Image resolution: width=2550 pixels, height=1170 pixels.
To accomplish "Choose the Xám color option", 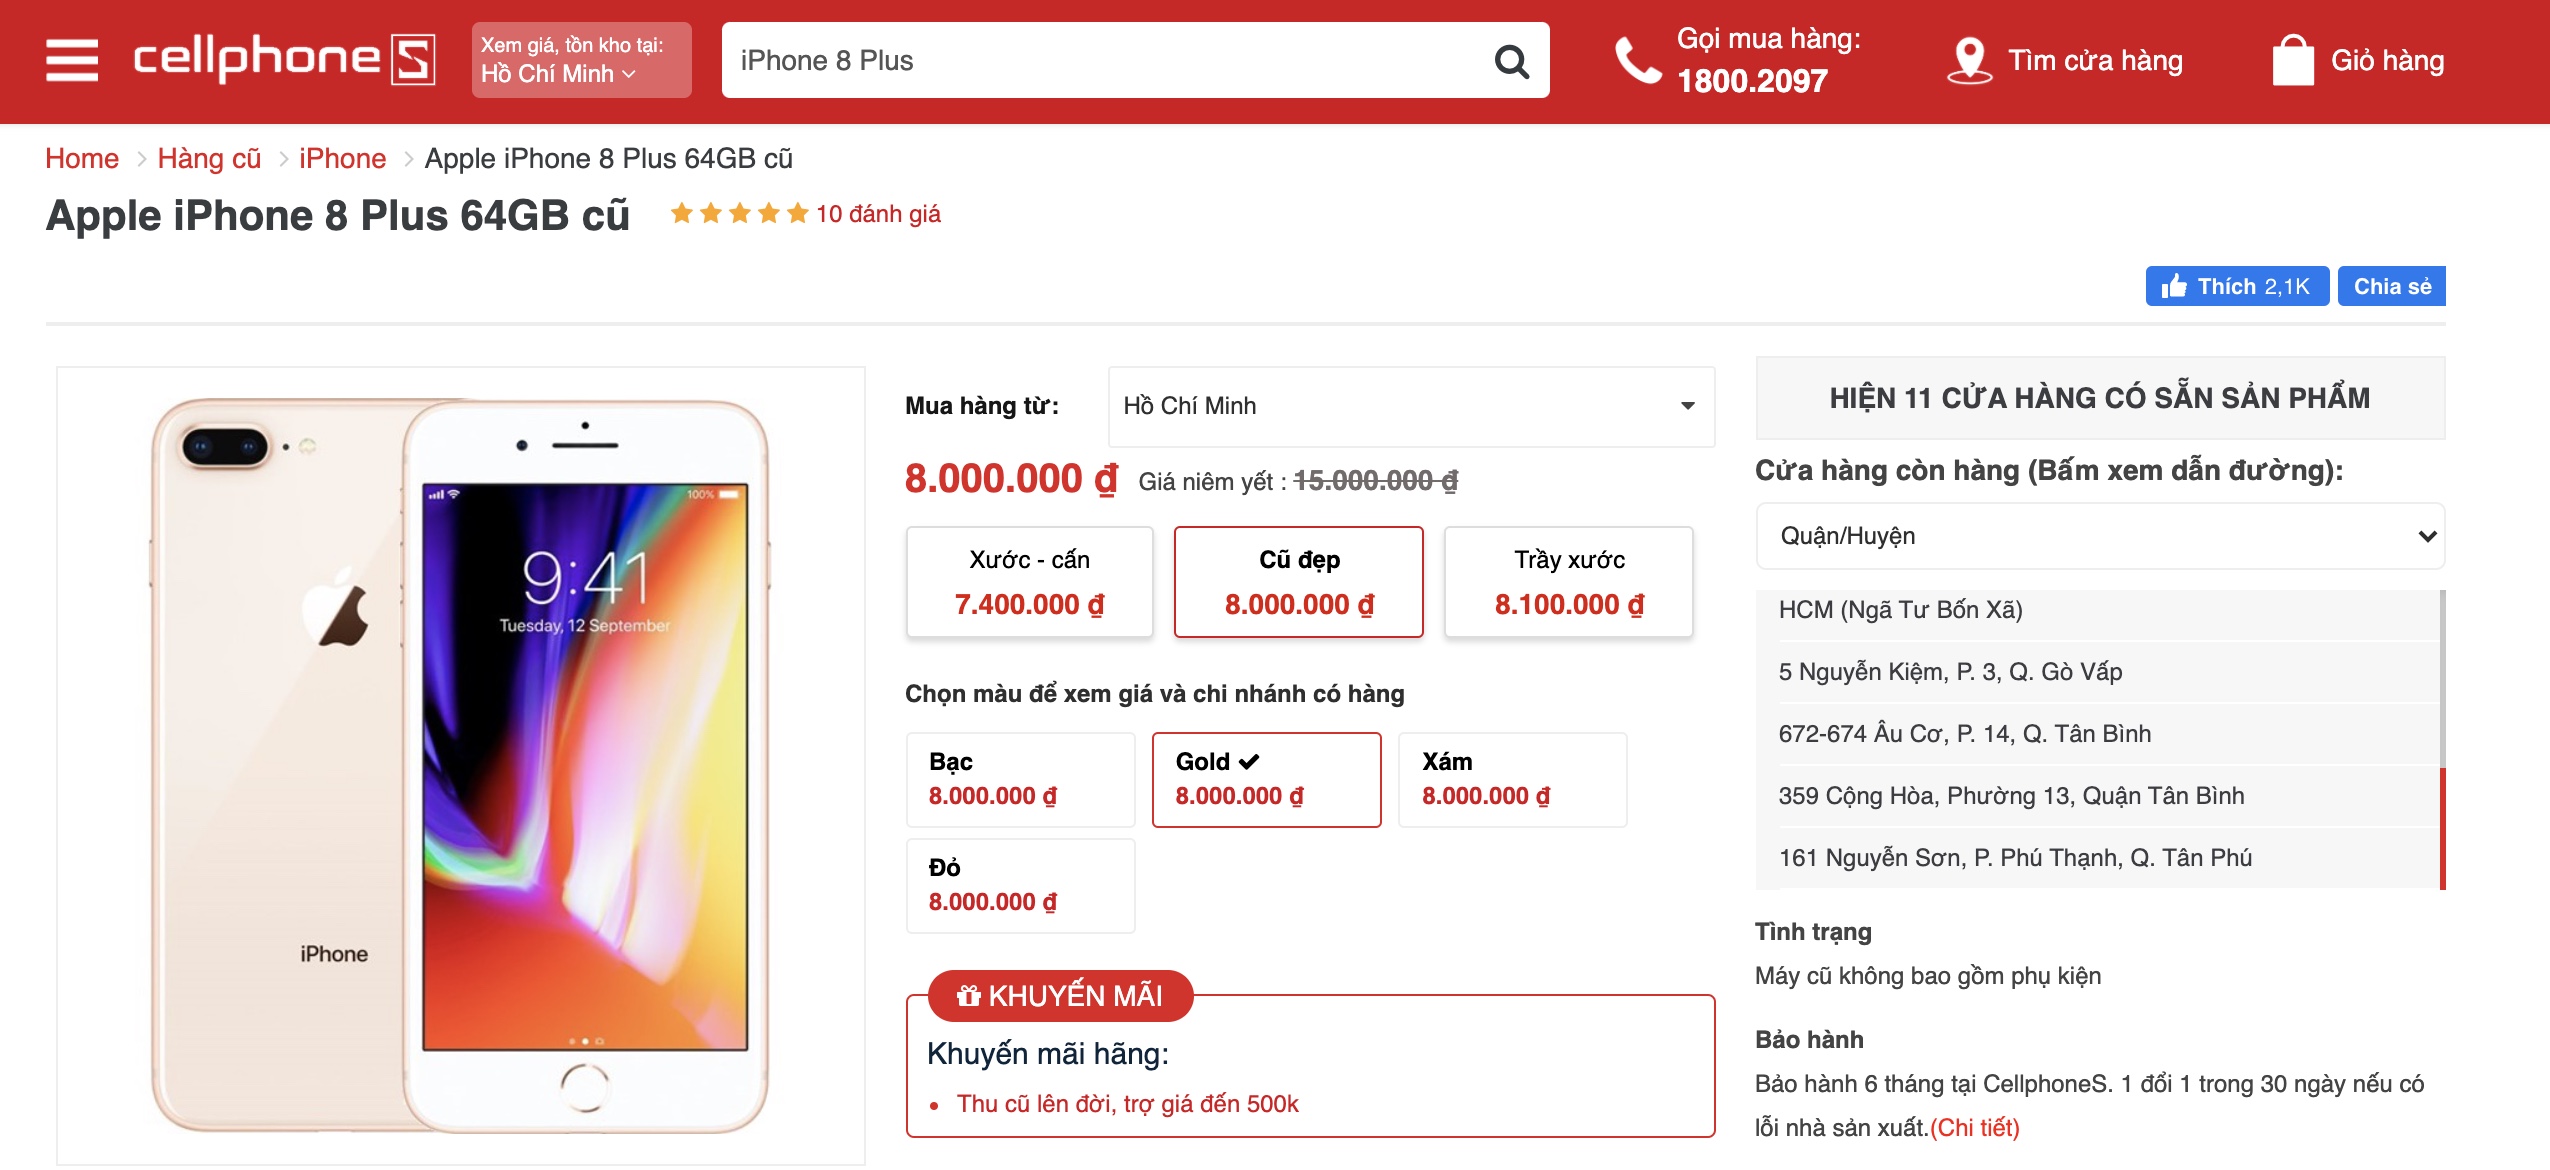I will (1512, 780).
